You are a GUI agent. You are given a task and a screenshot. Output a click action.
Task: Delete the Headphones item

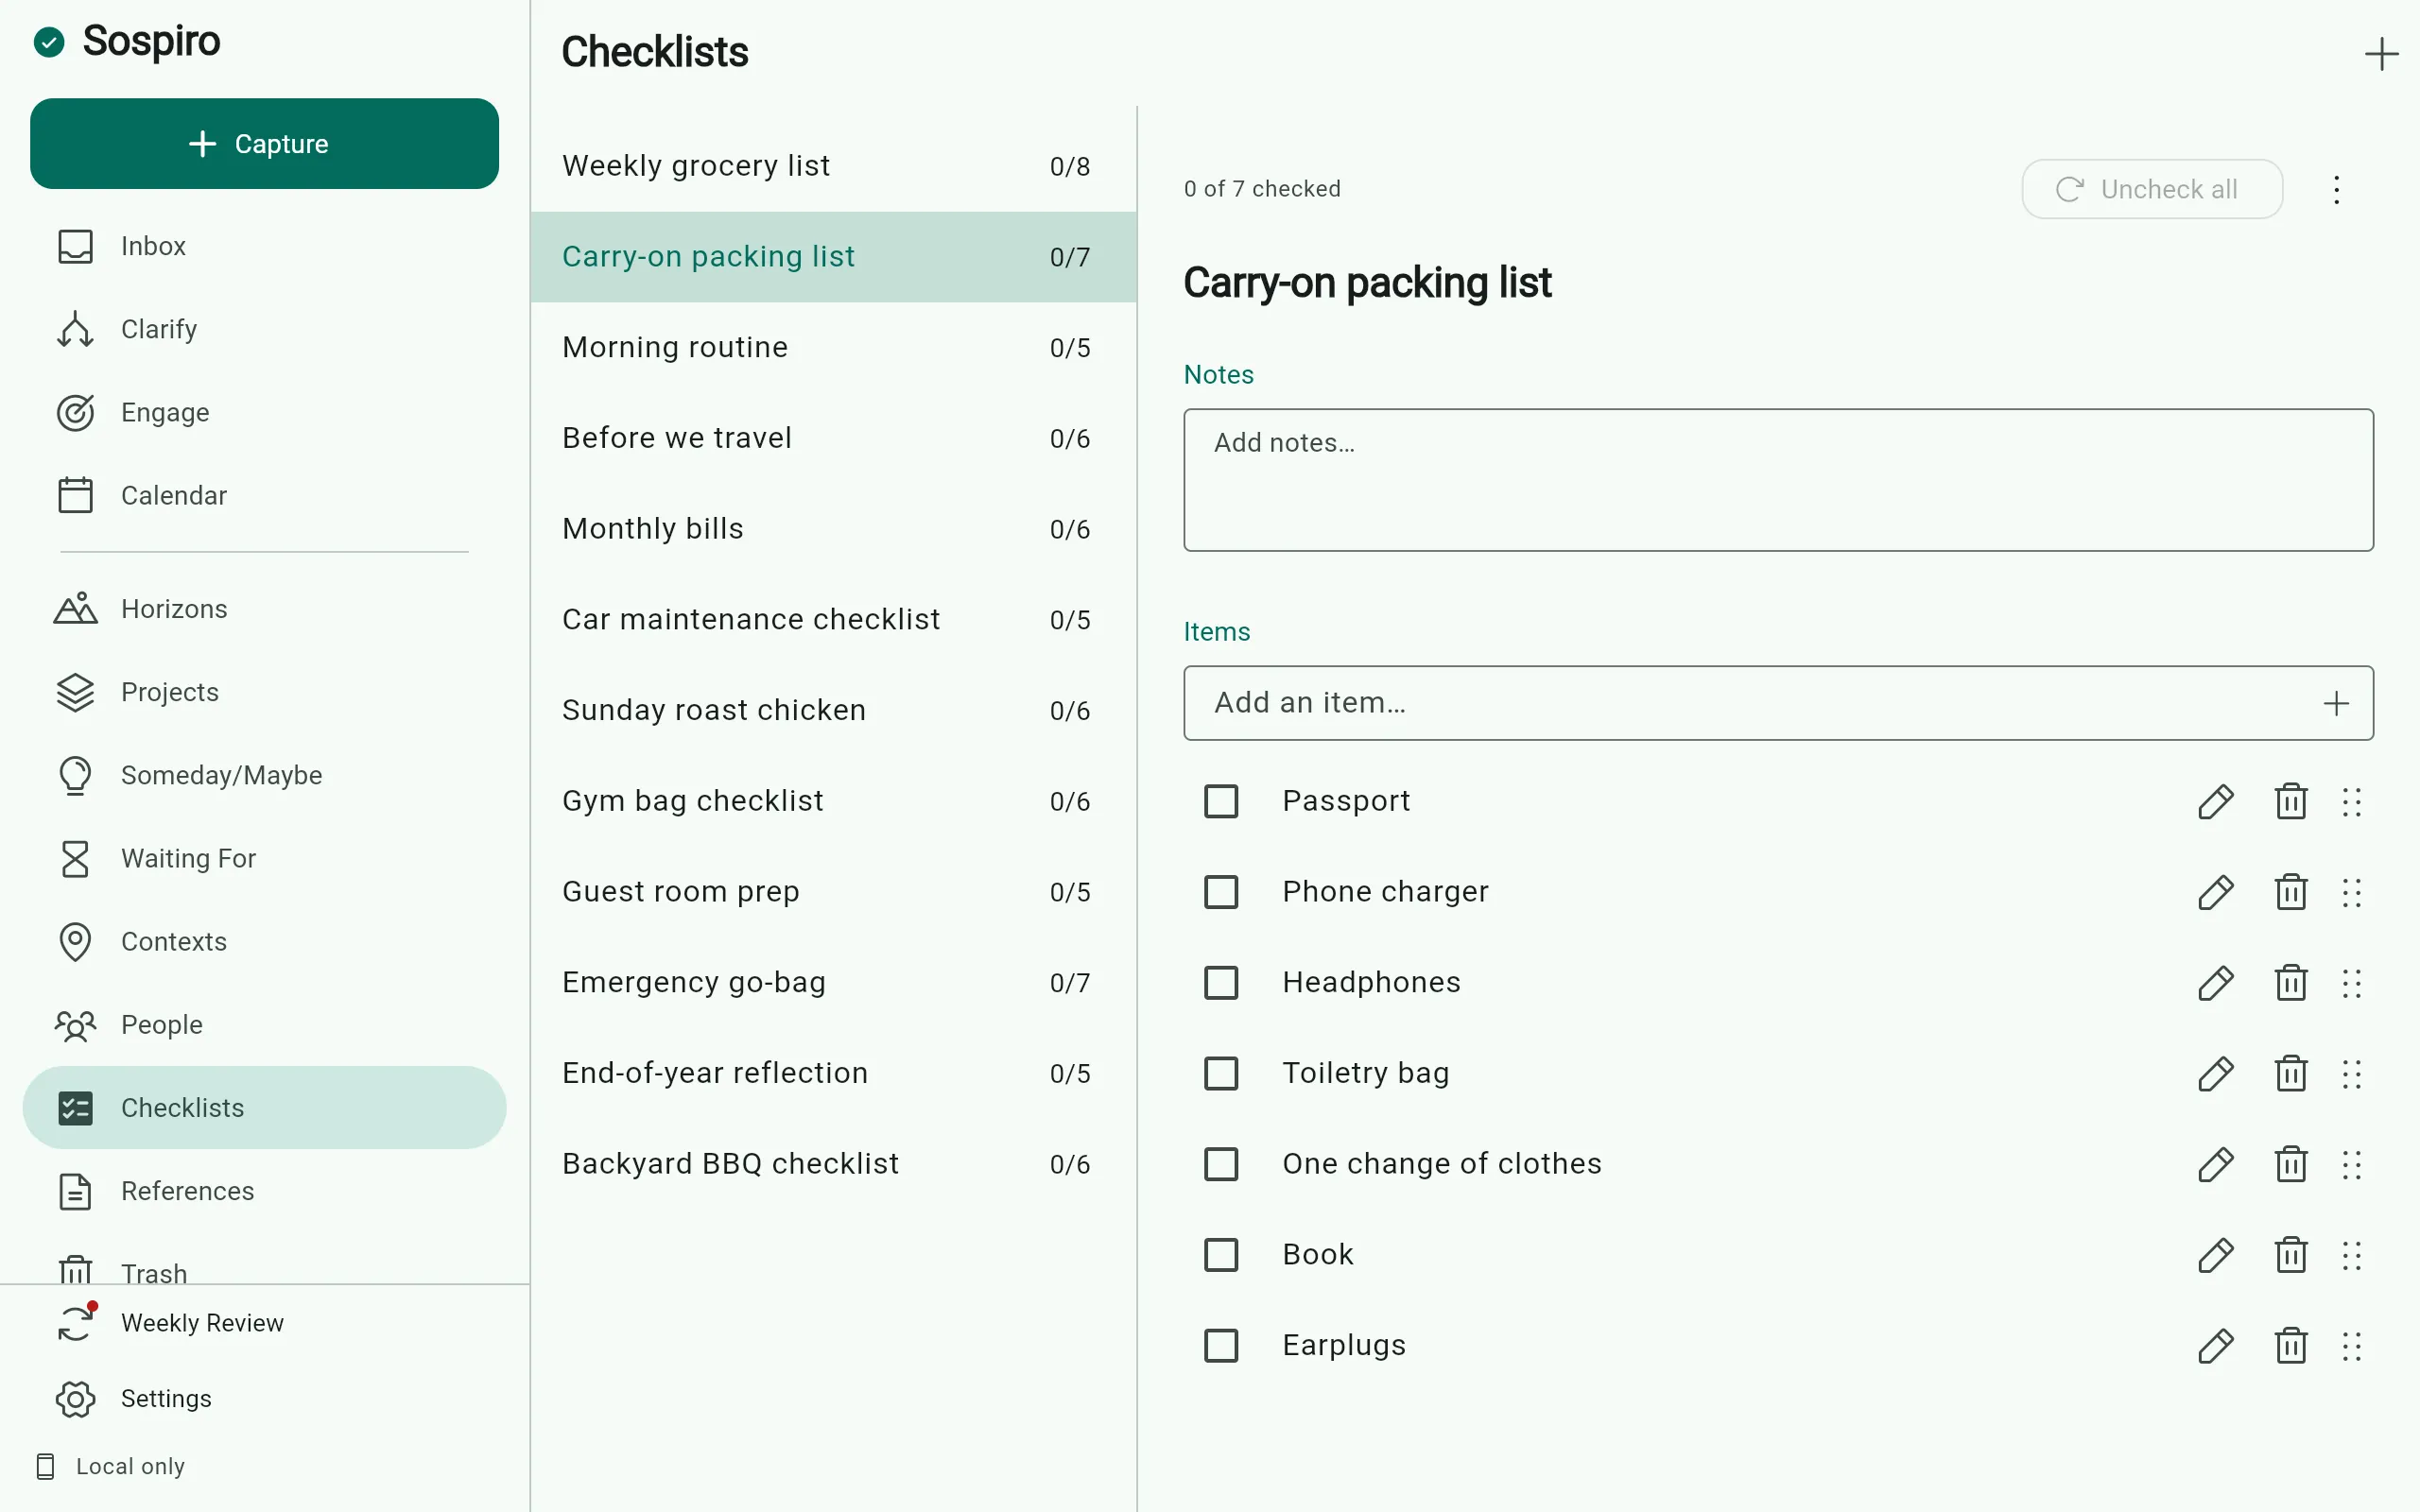(x=2291, y=983)
